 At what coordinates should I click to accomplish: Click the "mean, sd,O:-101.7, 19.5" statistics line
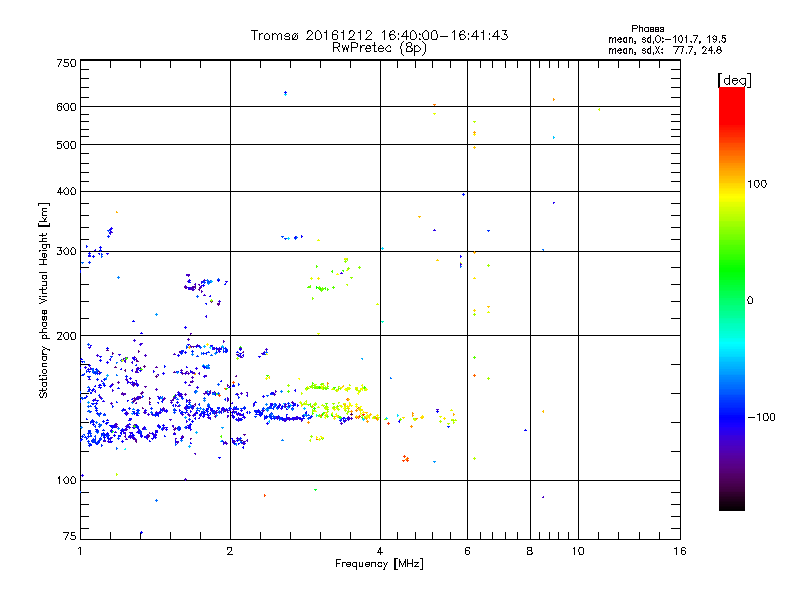667,39
